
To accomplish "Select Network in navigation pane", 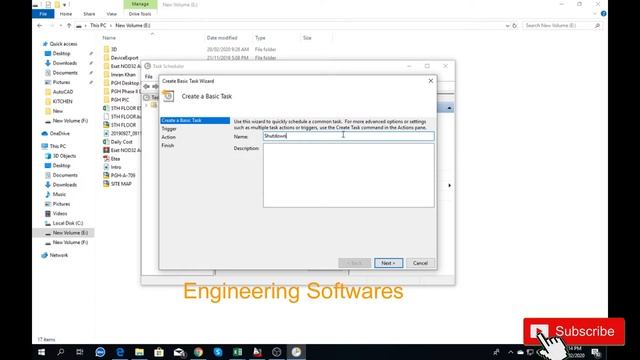I will (59, 255).
